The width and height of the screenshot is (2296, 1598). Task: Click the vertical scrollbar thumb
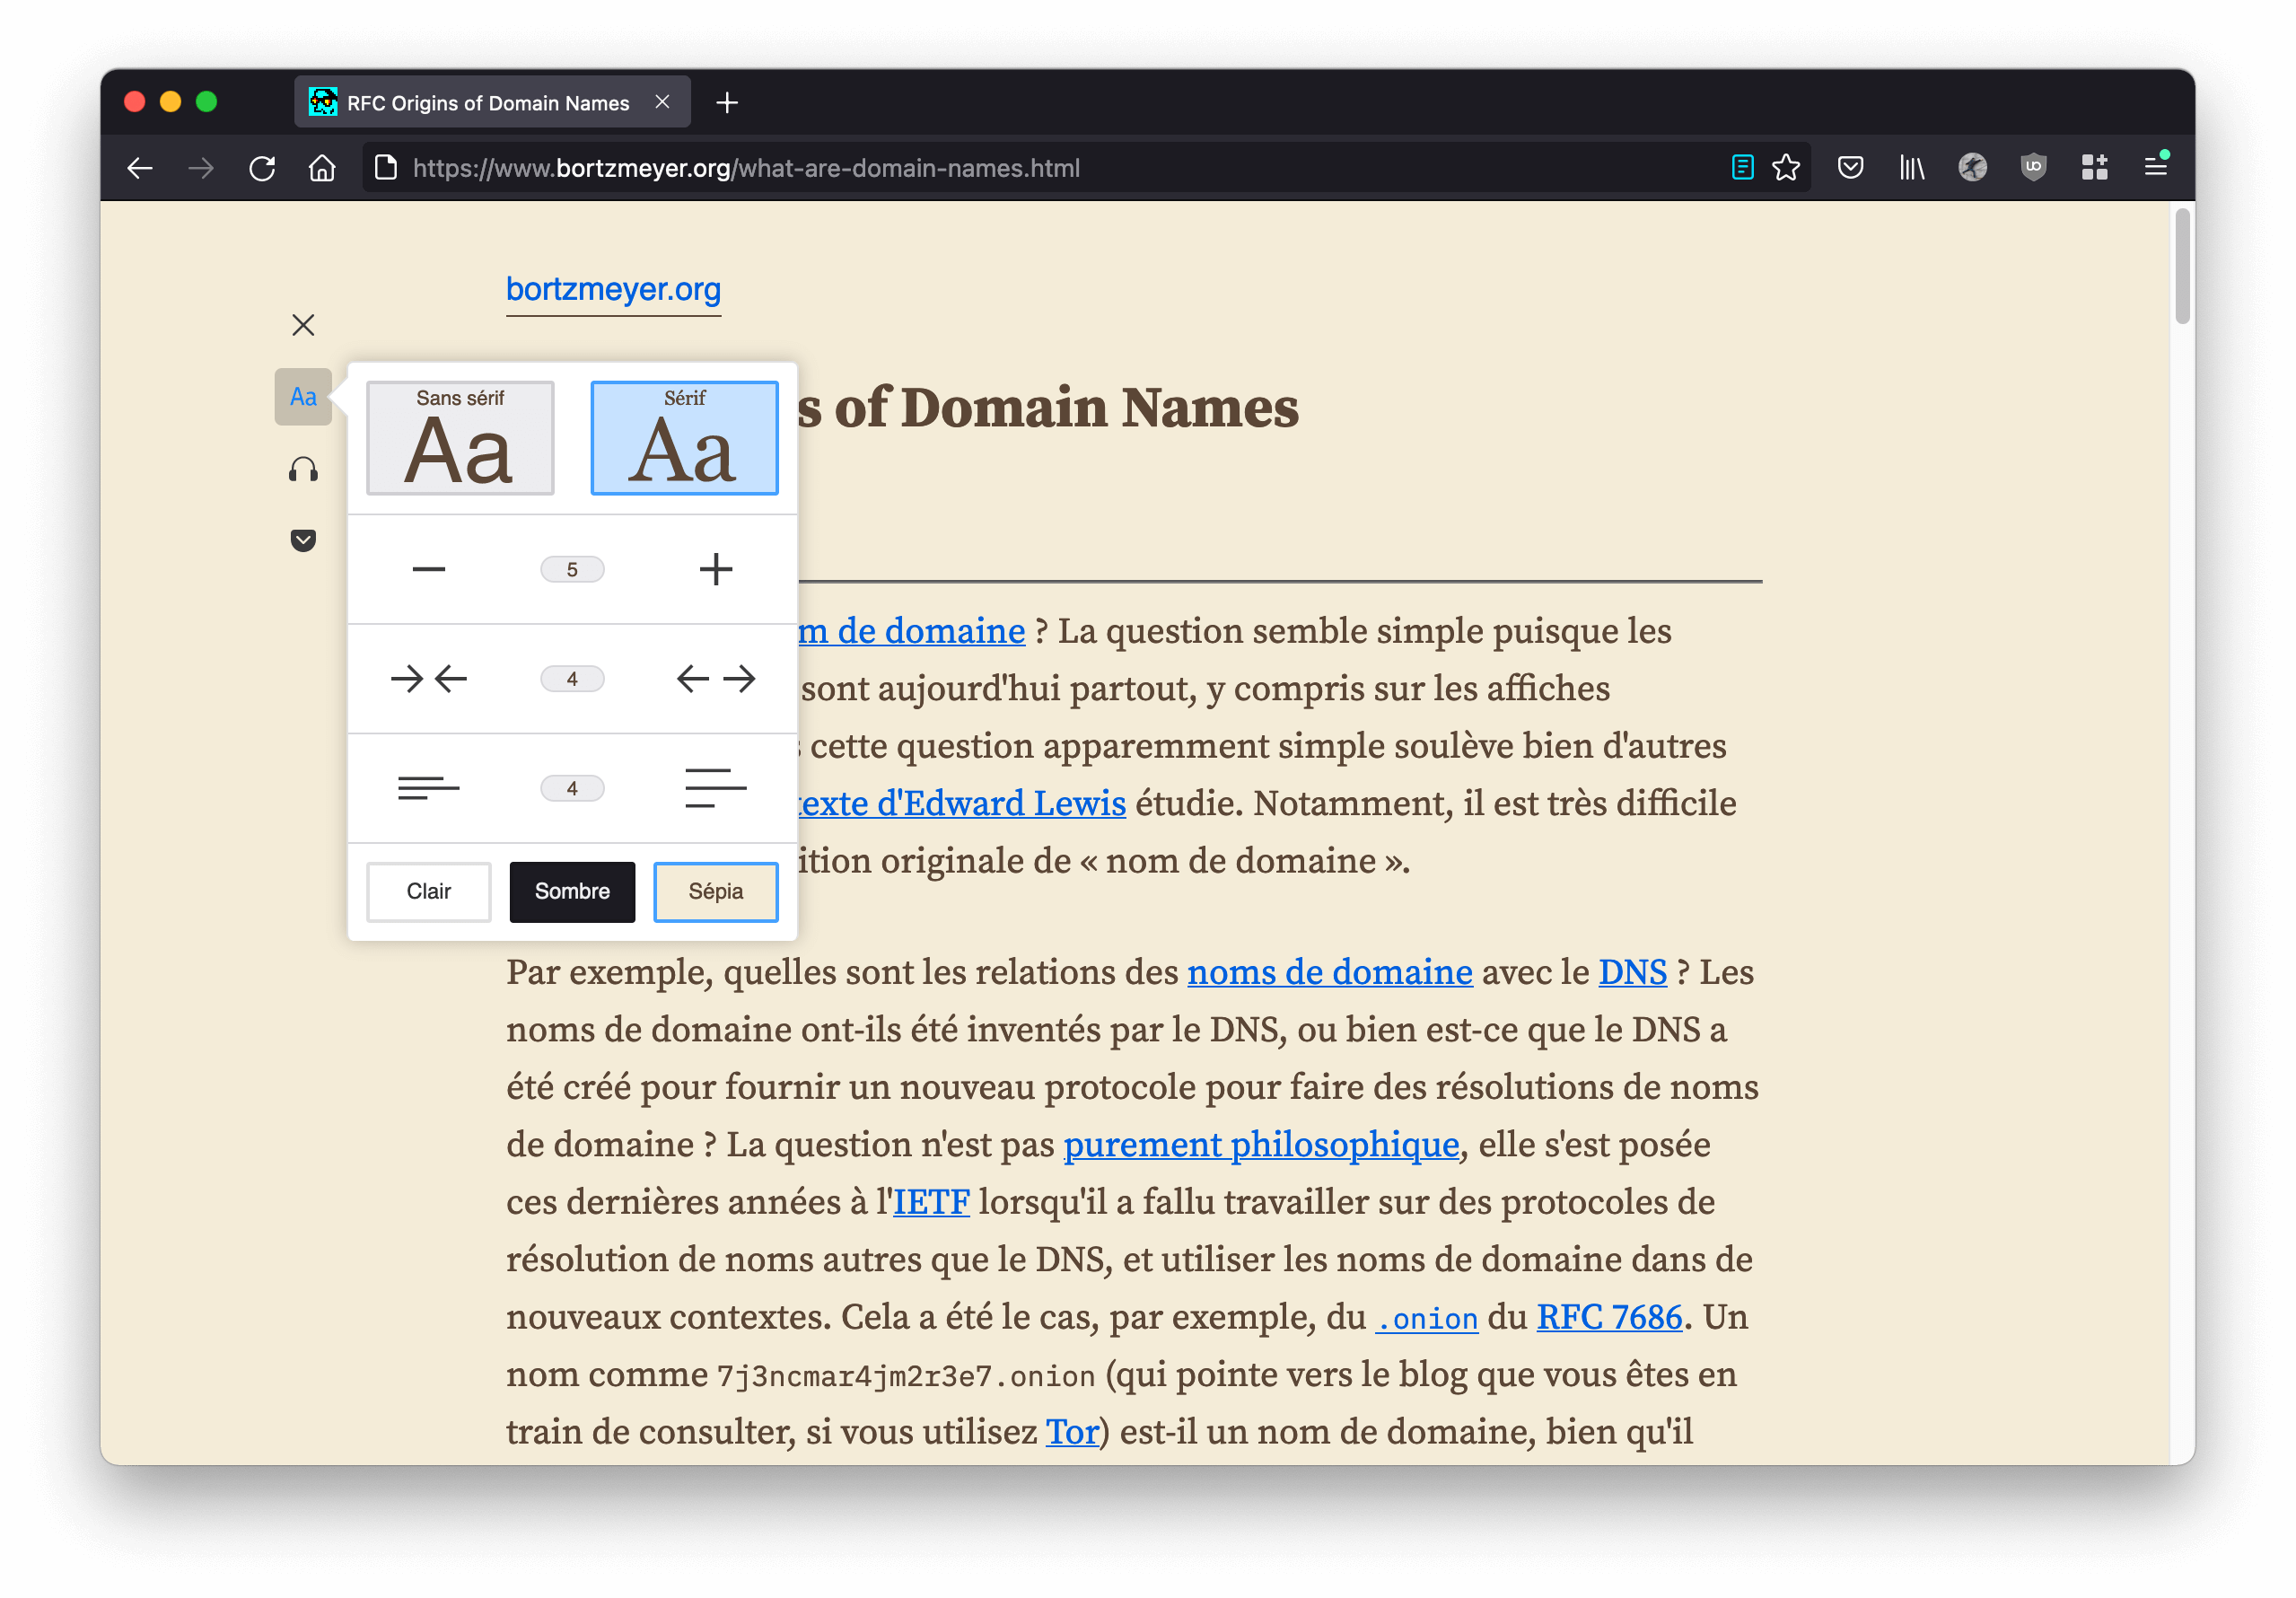pyautogui.click(x=2183, y=266)
